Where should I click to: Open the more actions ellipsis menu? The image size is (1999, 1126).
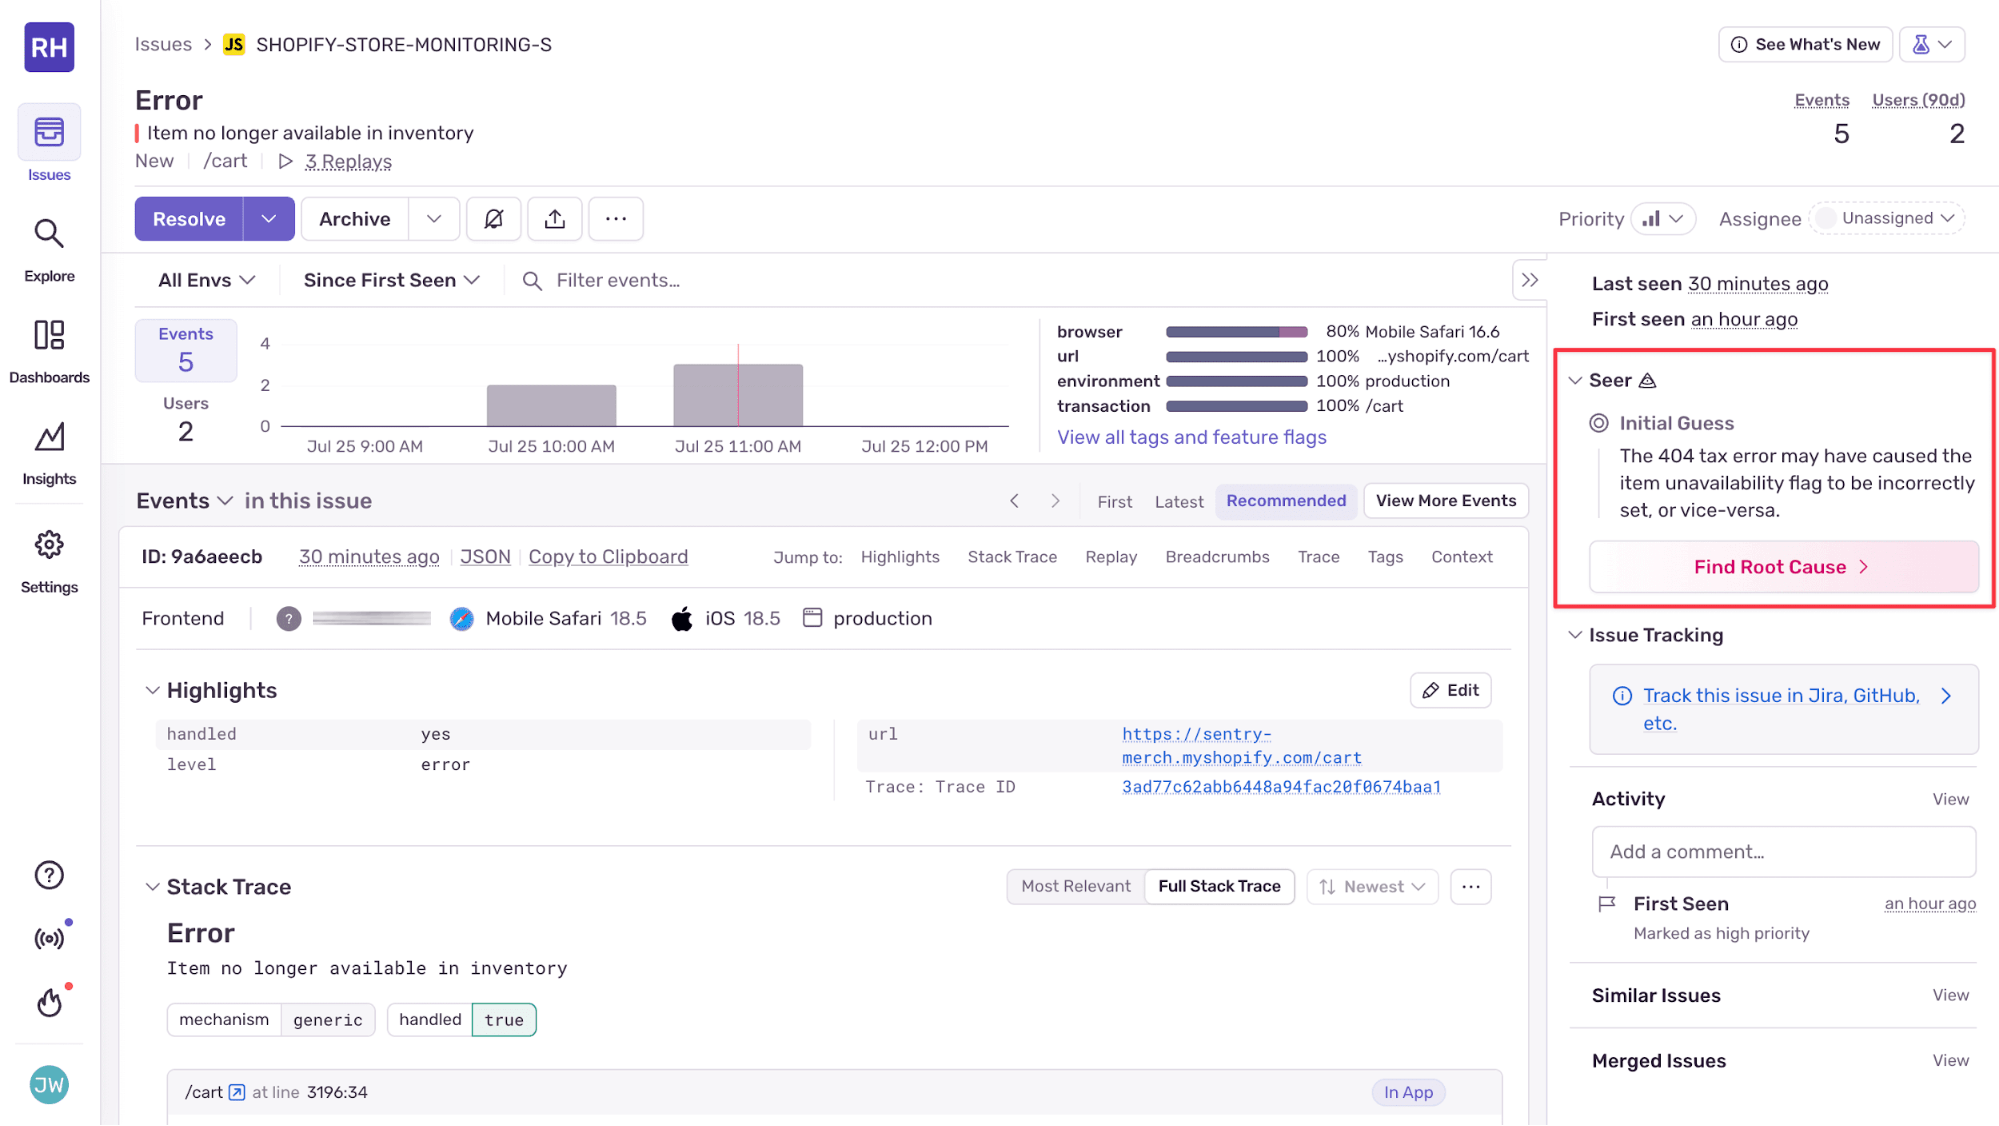tap(615, 218)
